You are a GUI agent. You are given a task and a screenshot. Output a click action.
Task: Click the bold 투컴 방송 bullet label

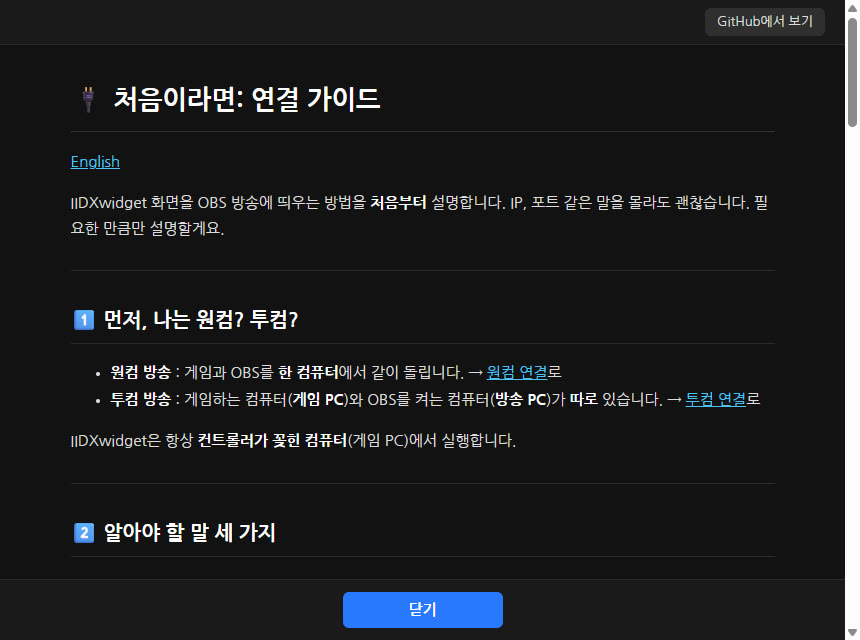tap(141, 399)
